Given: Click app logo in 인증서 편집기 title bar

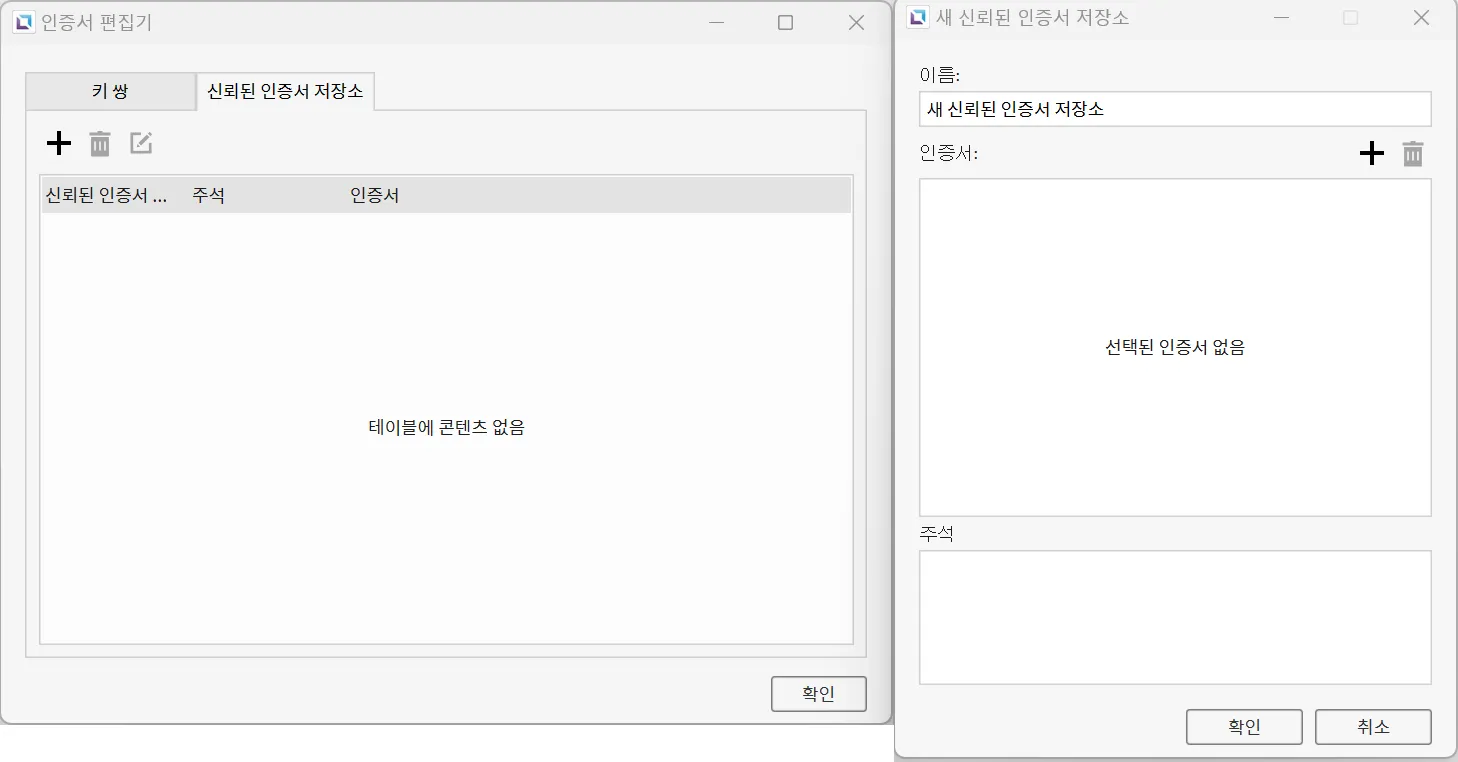Looking at the screenshot, I should 23,22.
